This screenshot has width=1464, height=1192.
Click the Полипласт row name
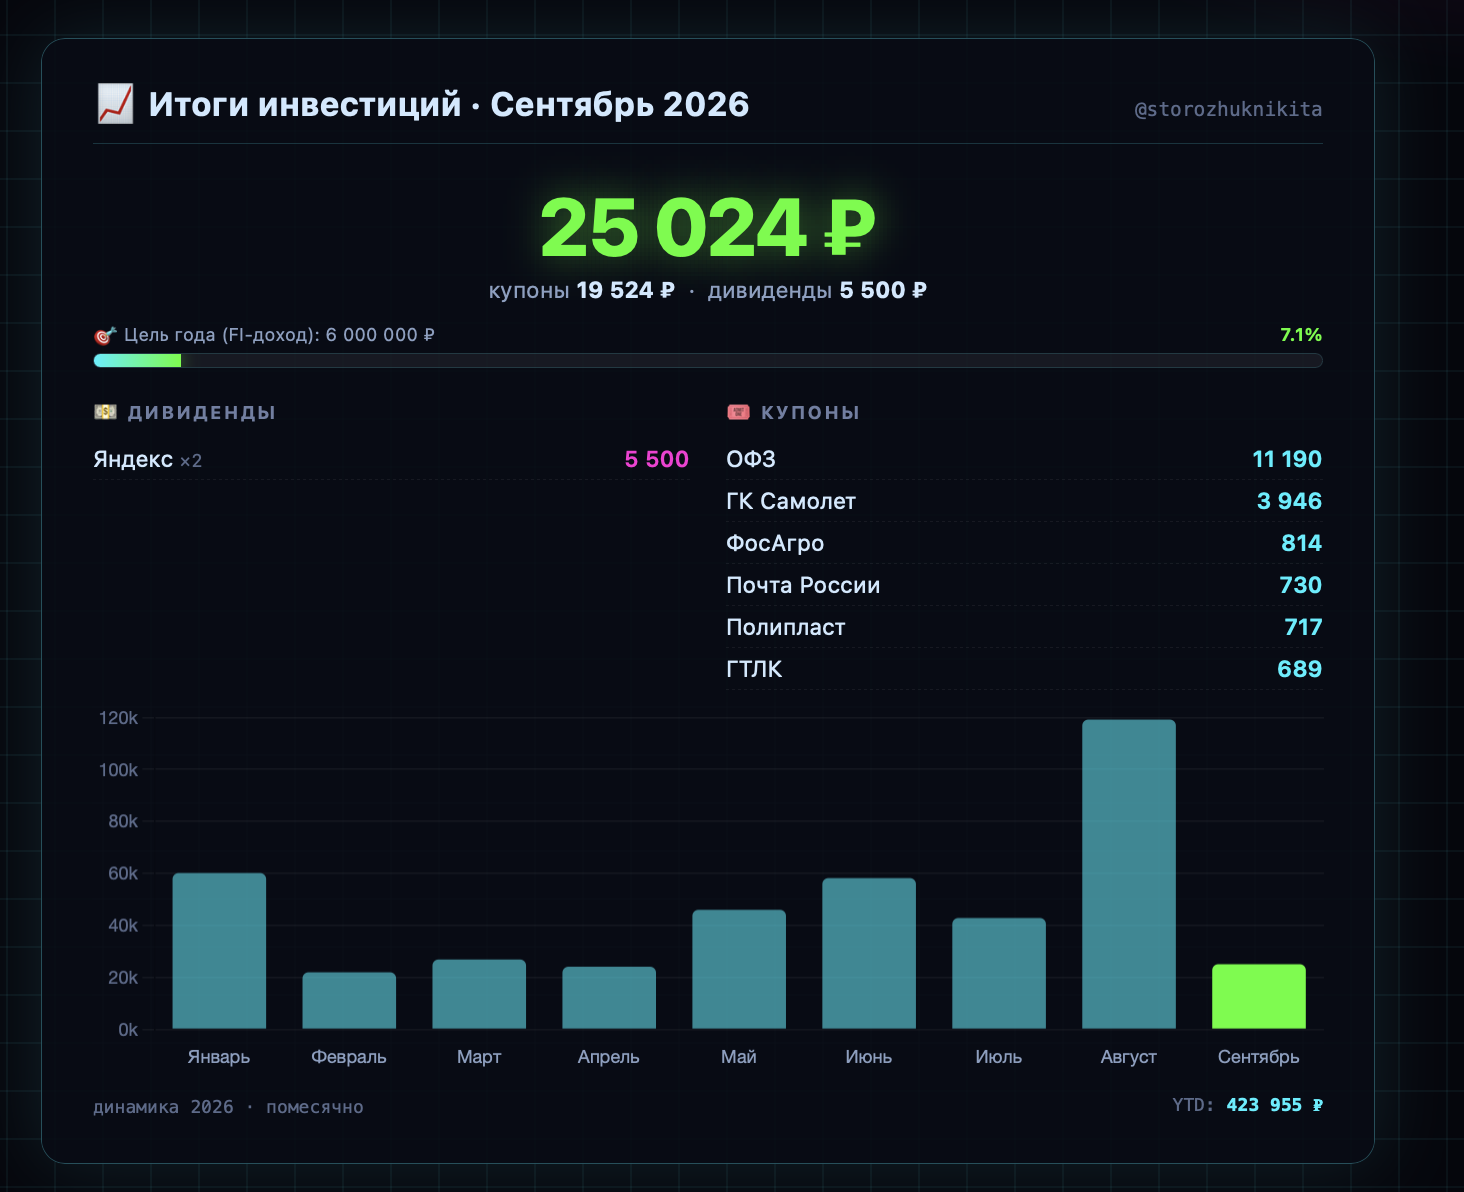pos(786,627)
